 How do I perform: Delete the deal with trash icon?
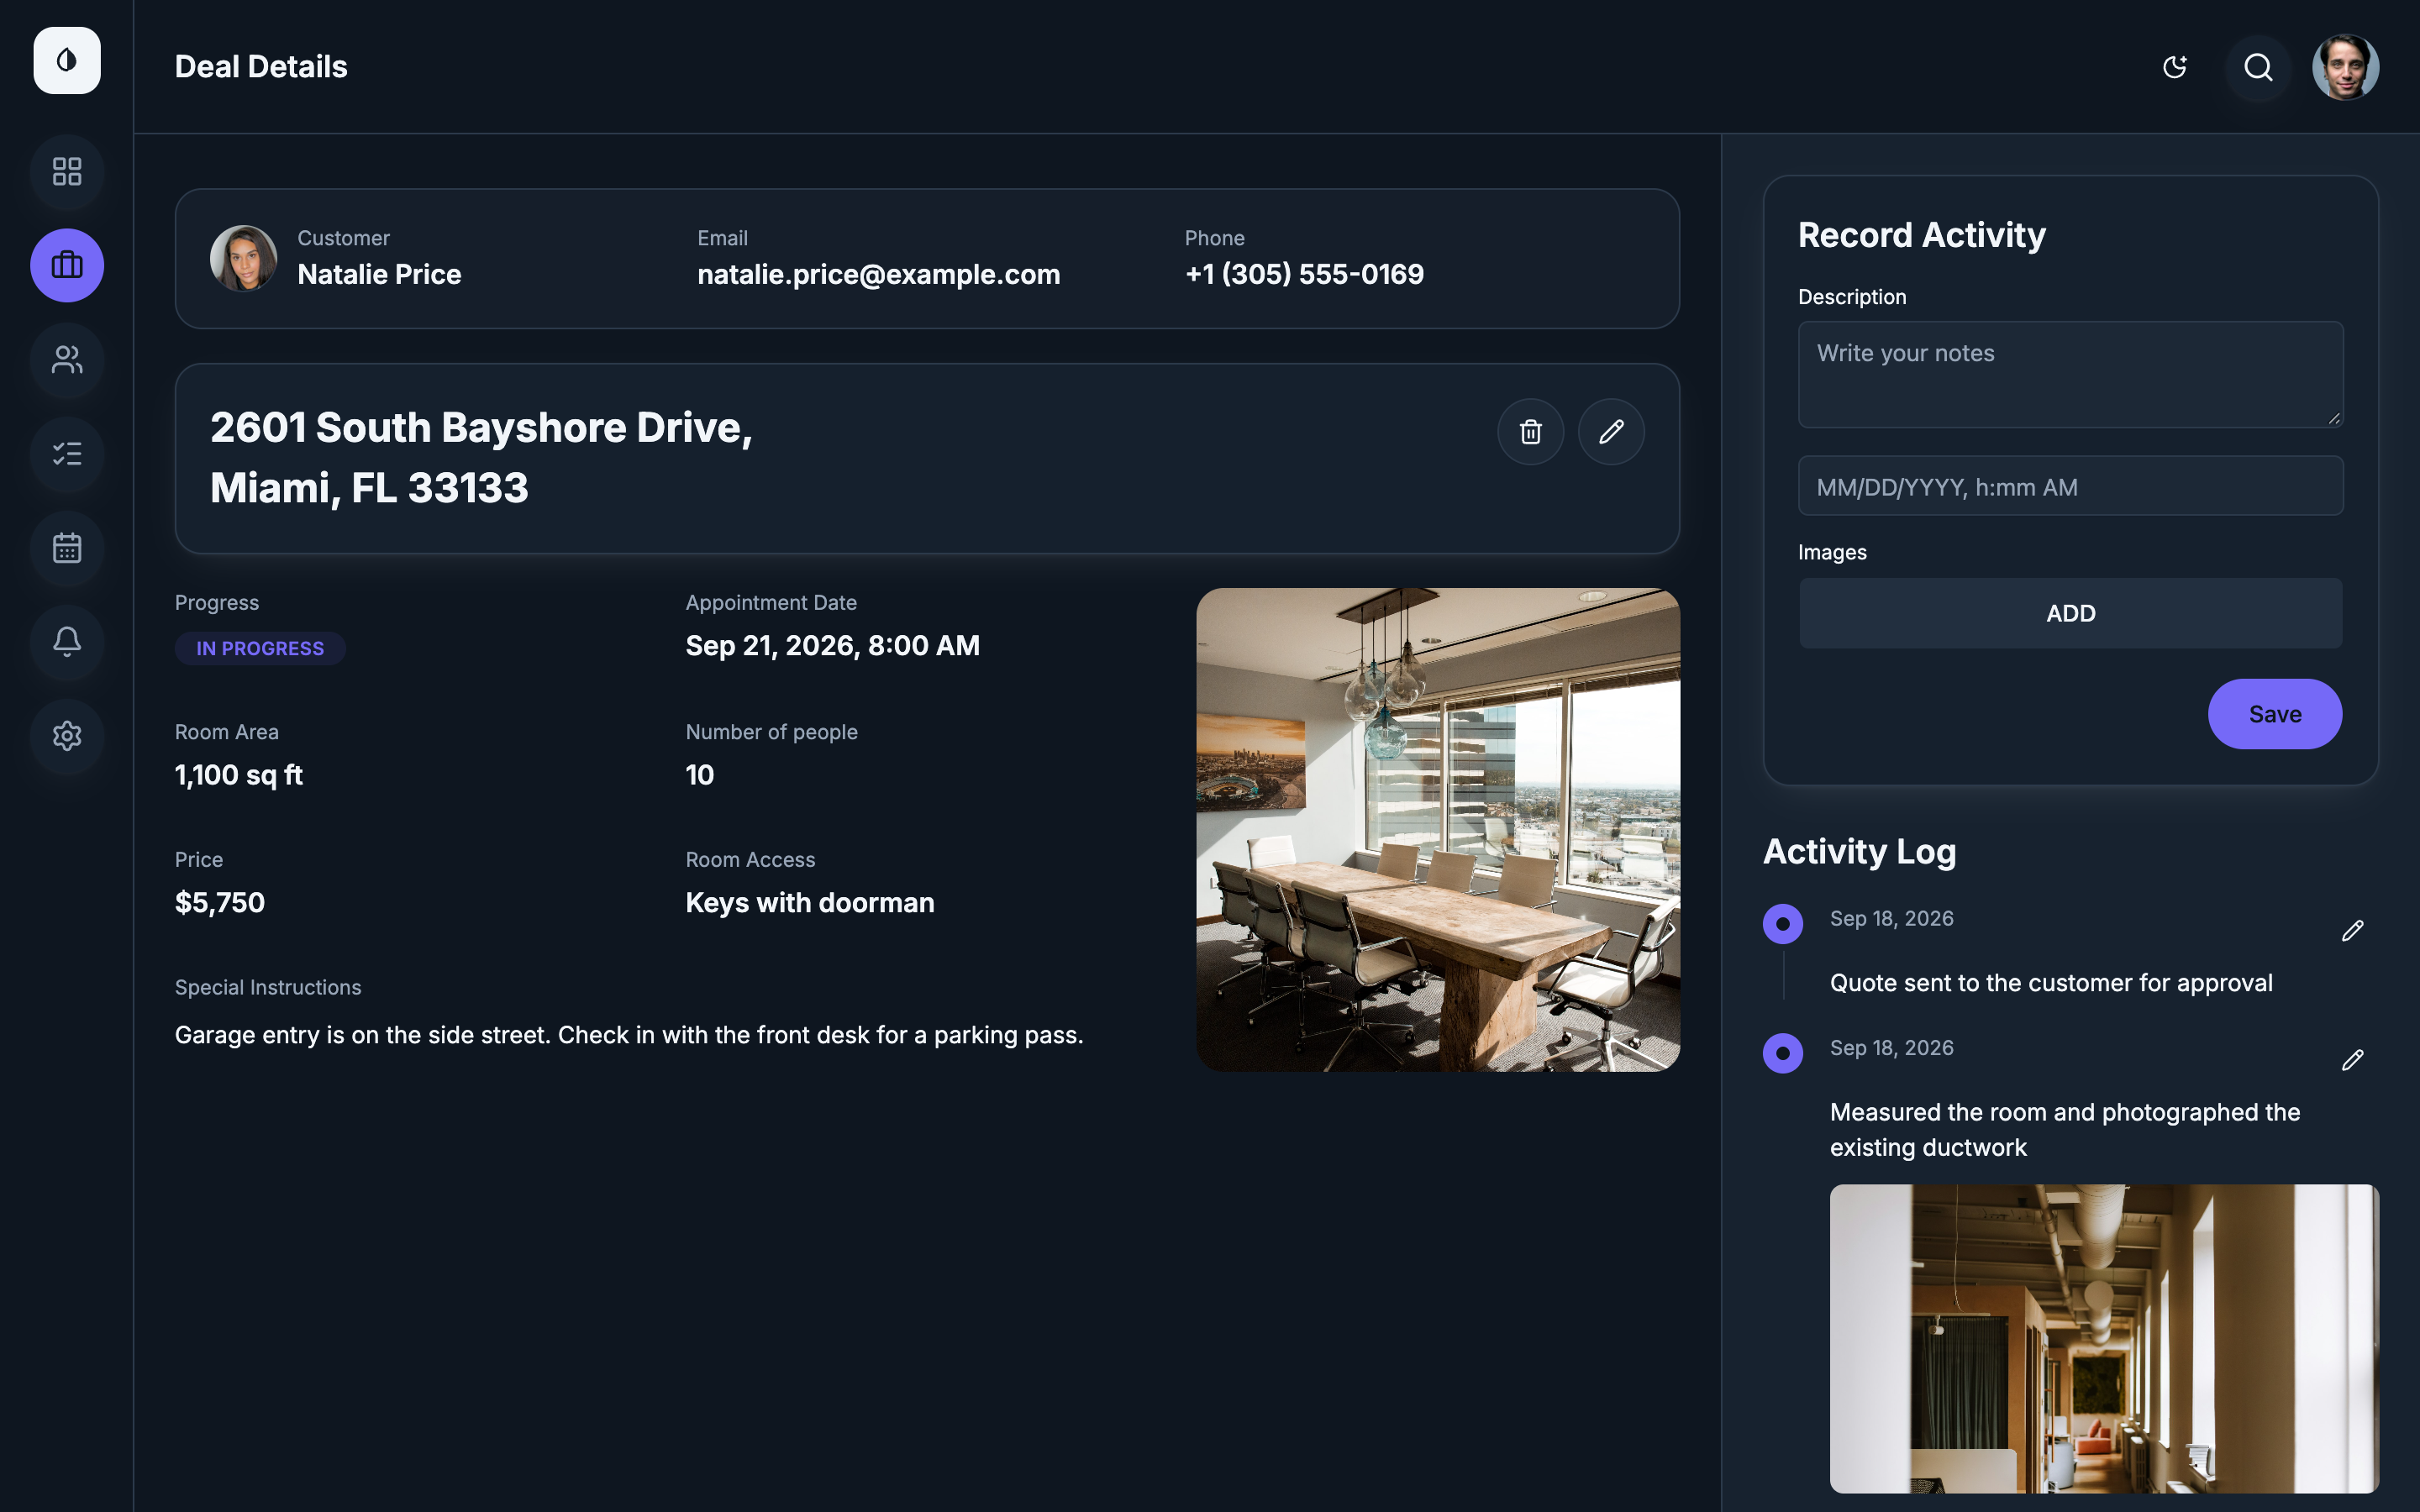(1530, 432)
